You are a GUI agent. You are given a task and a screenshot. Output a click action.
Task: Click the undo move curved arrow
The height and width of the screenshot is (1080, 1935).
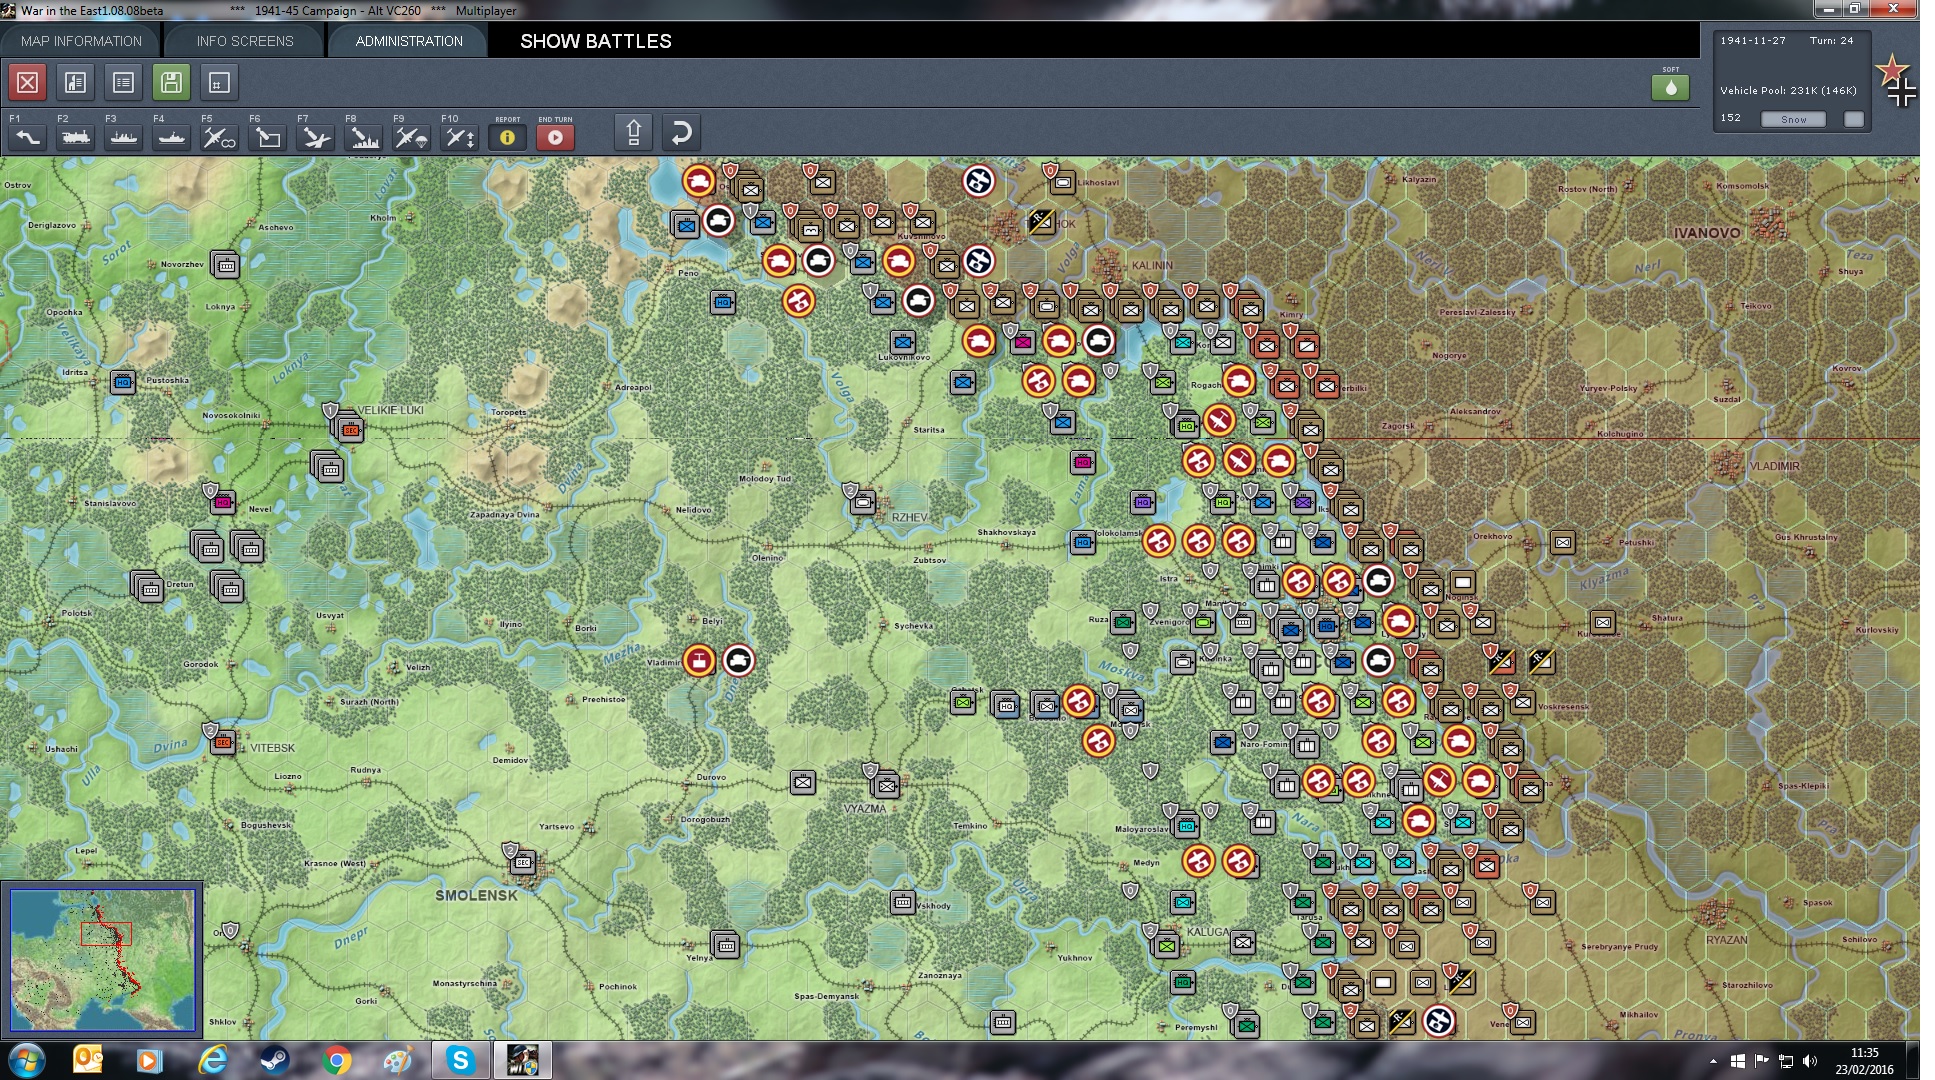[x=681, y=133]
